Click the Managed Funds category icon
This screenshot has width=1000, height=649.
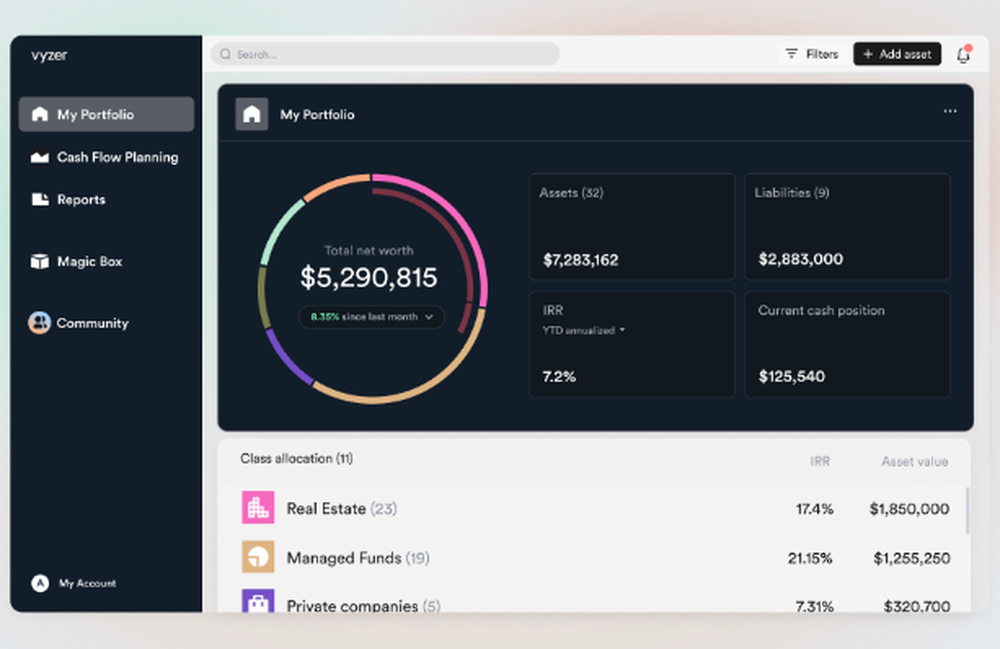[259, 557]
